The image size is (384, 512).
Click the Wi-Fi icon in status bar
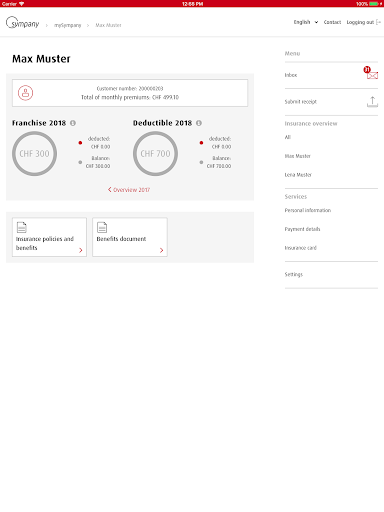tap(22, 4)
